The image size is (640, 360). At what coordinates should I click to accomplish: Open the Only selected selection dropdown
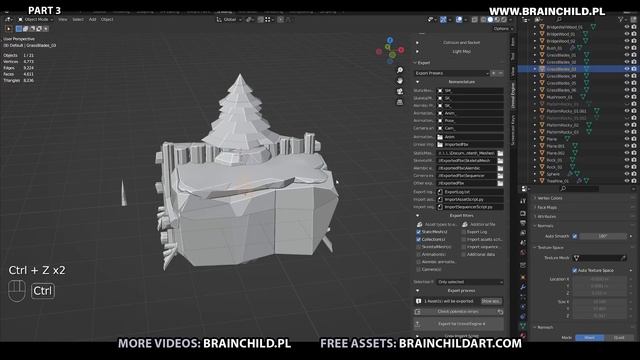[x=470, y=282]
